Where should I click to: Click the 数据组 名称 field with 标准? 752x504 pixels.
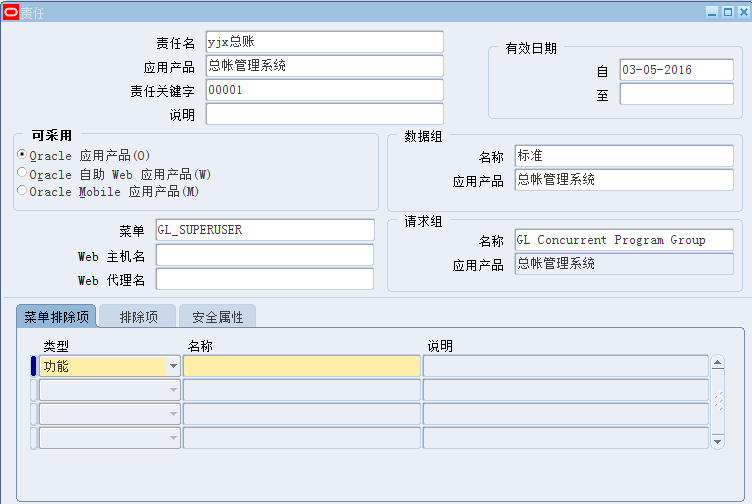(624, 156)
